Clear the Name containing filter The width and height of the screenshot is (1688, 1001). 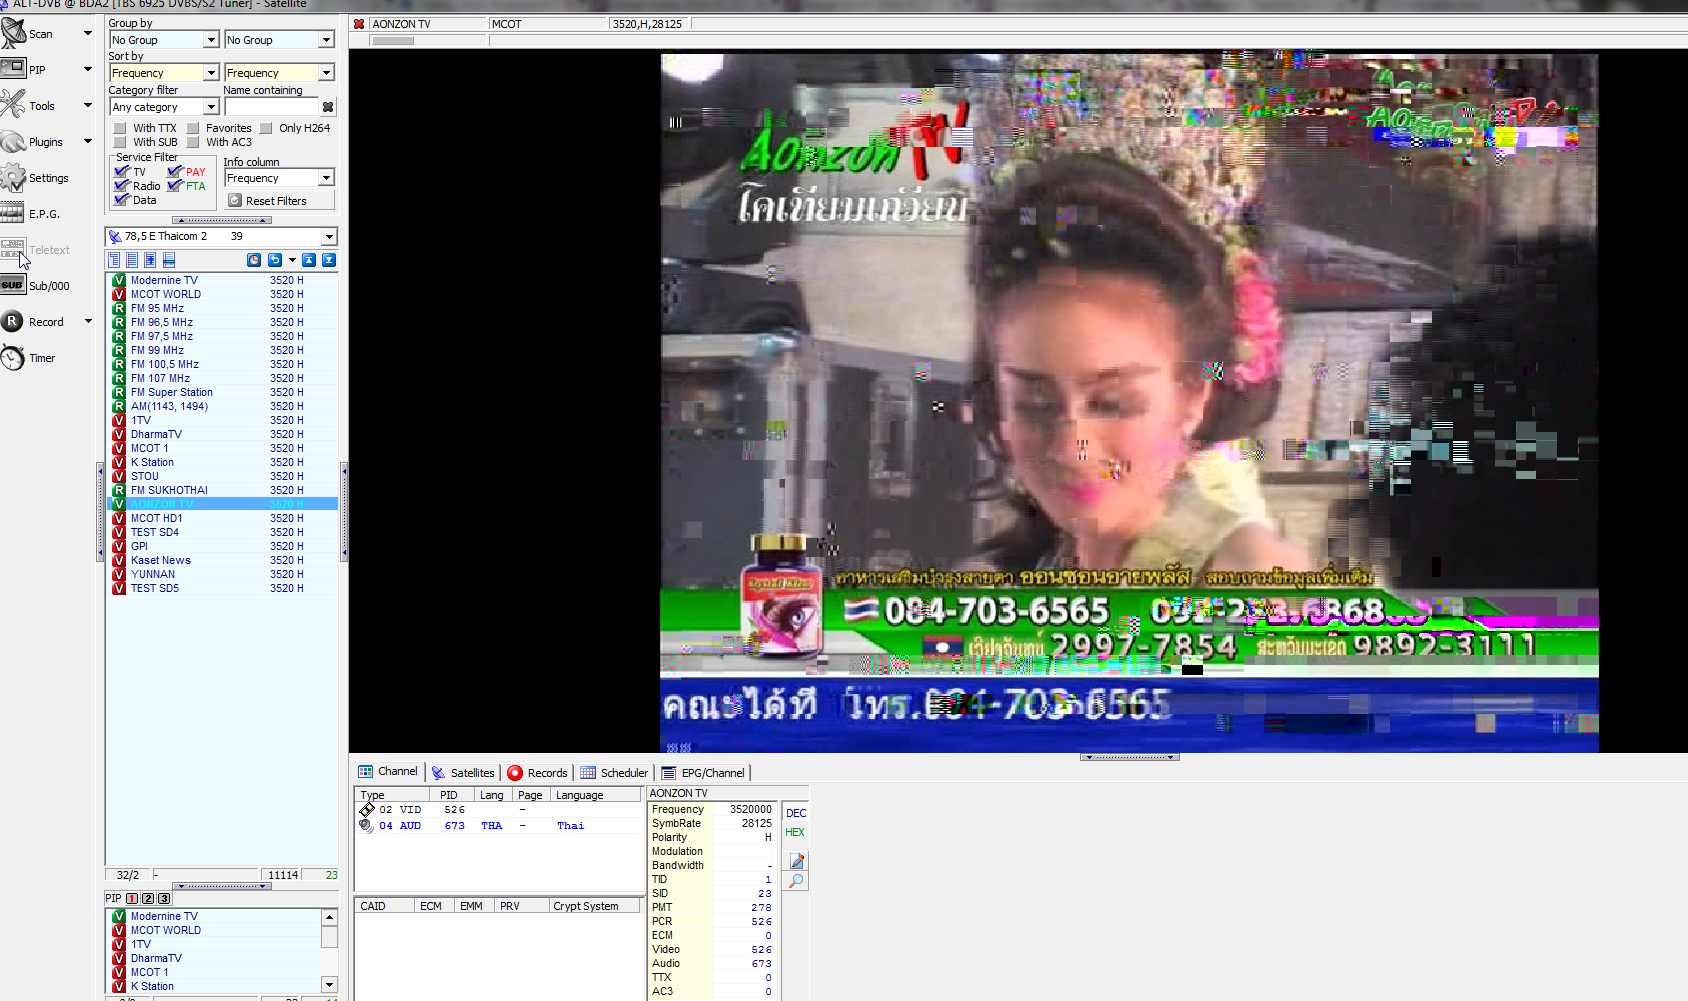[328, 107]
